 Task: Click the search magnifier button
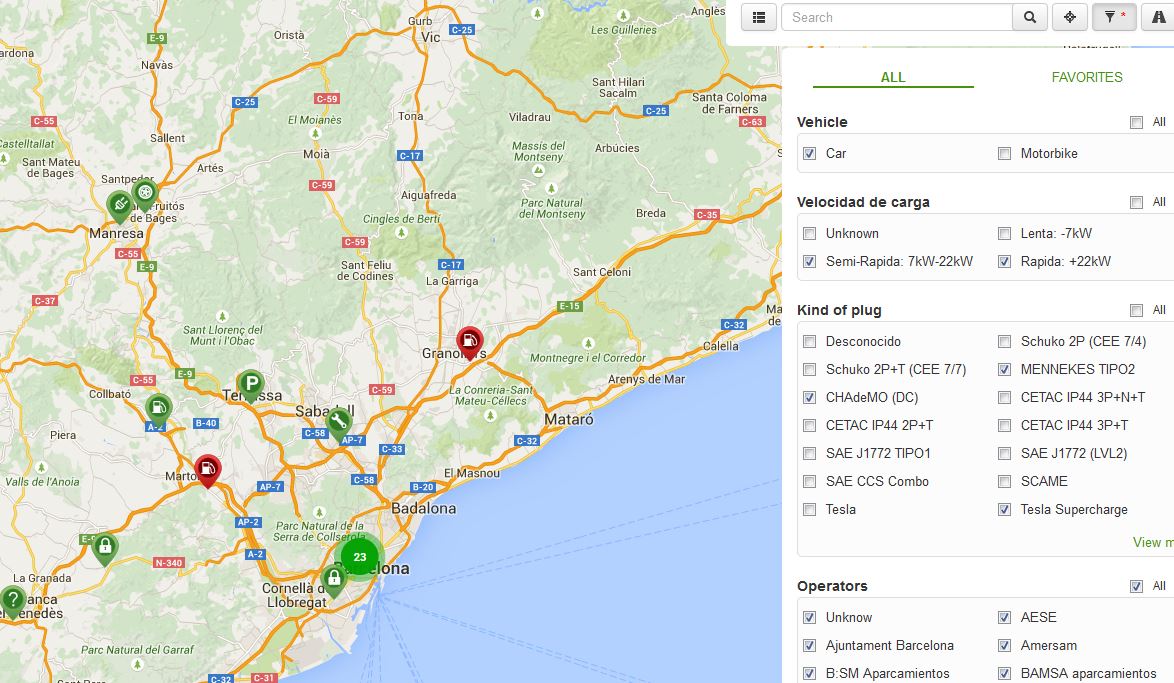1030,17
